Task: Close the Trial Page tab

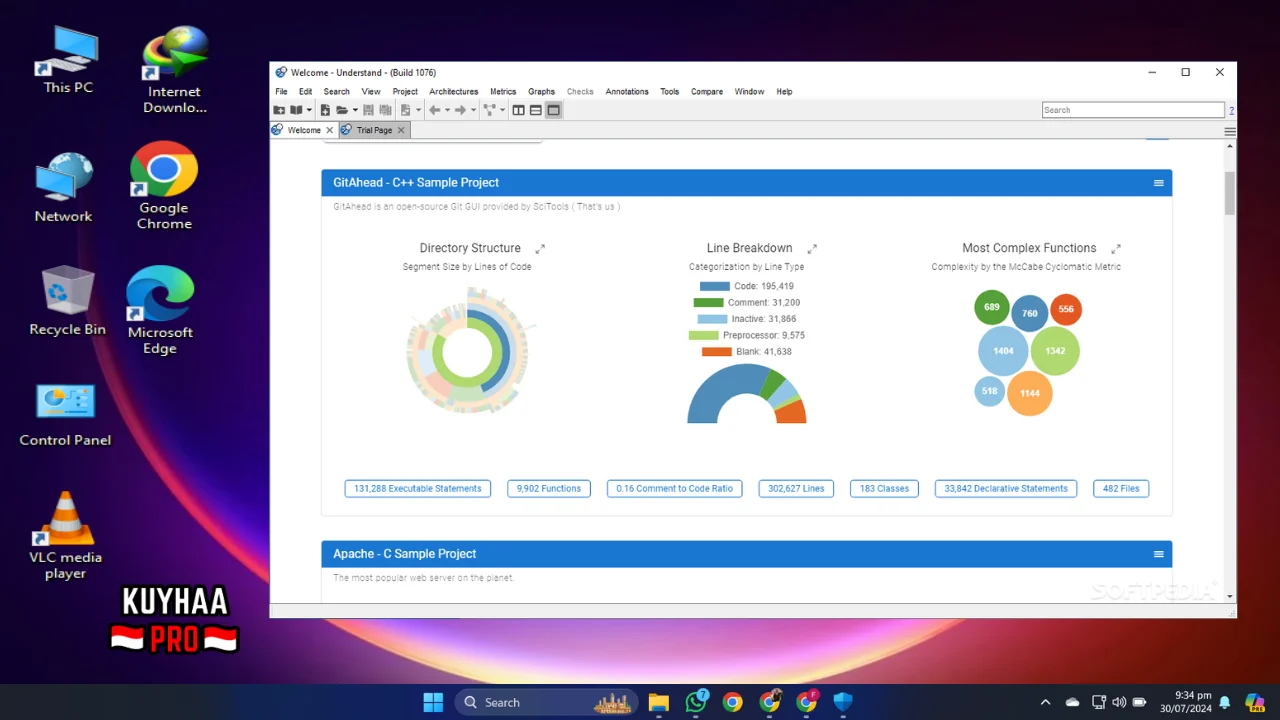Action: 401,130
